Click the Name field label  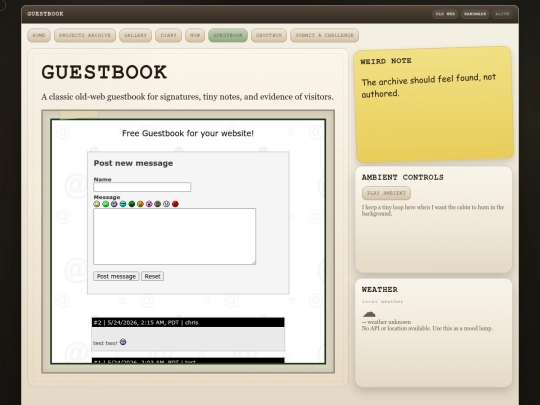coord(102,179)
